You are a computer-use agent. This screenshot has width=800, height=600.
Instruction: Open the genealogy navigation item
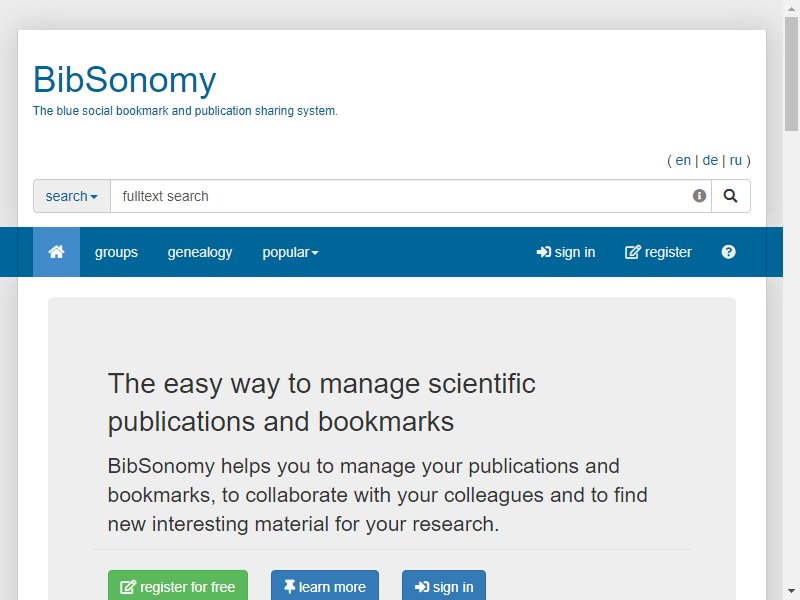click(200, 252)
